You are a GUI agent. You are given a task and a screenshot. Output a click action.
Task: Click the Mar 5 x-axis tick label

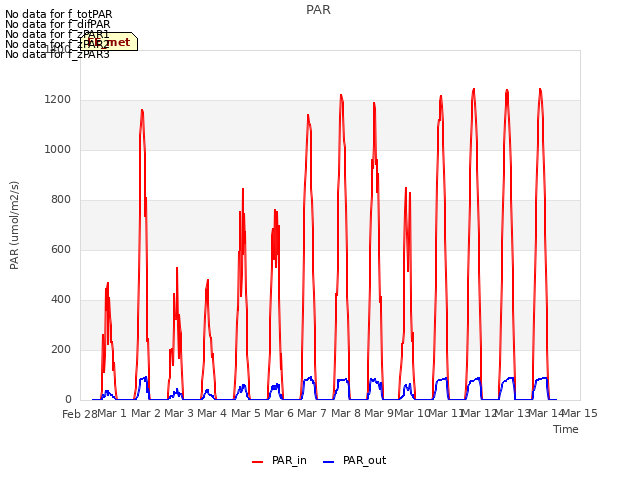click(246, 413)
